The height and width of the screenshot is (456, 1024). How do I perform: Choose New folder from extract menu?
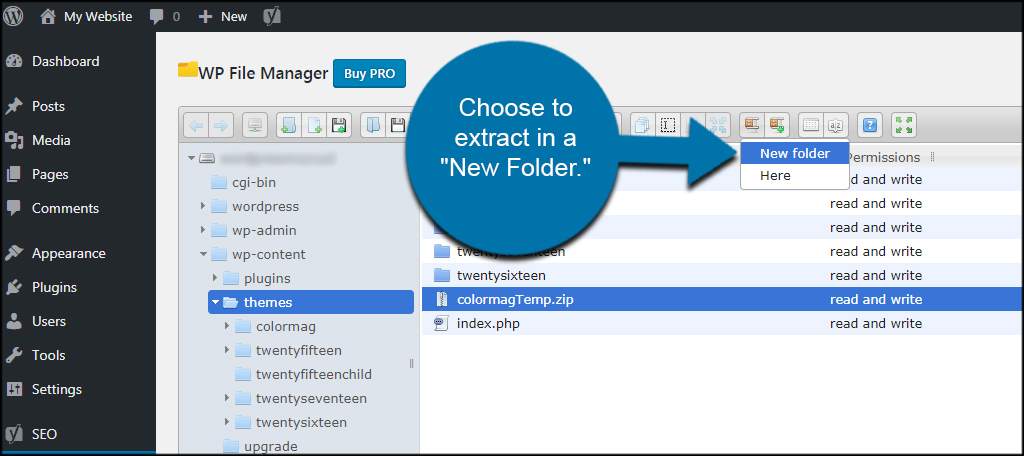(x=795, y=154)
